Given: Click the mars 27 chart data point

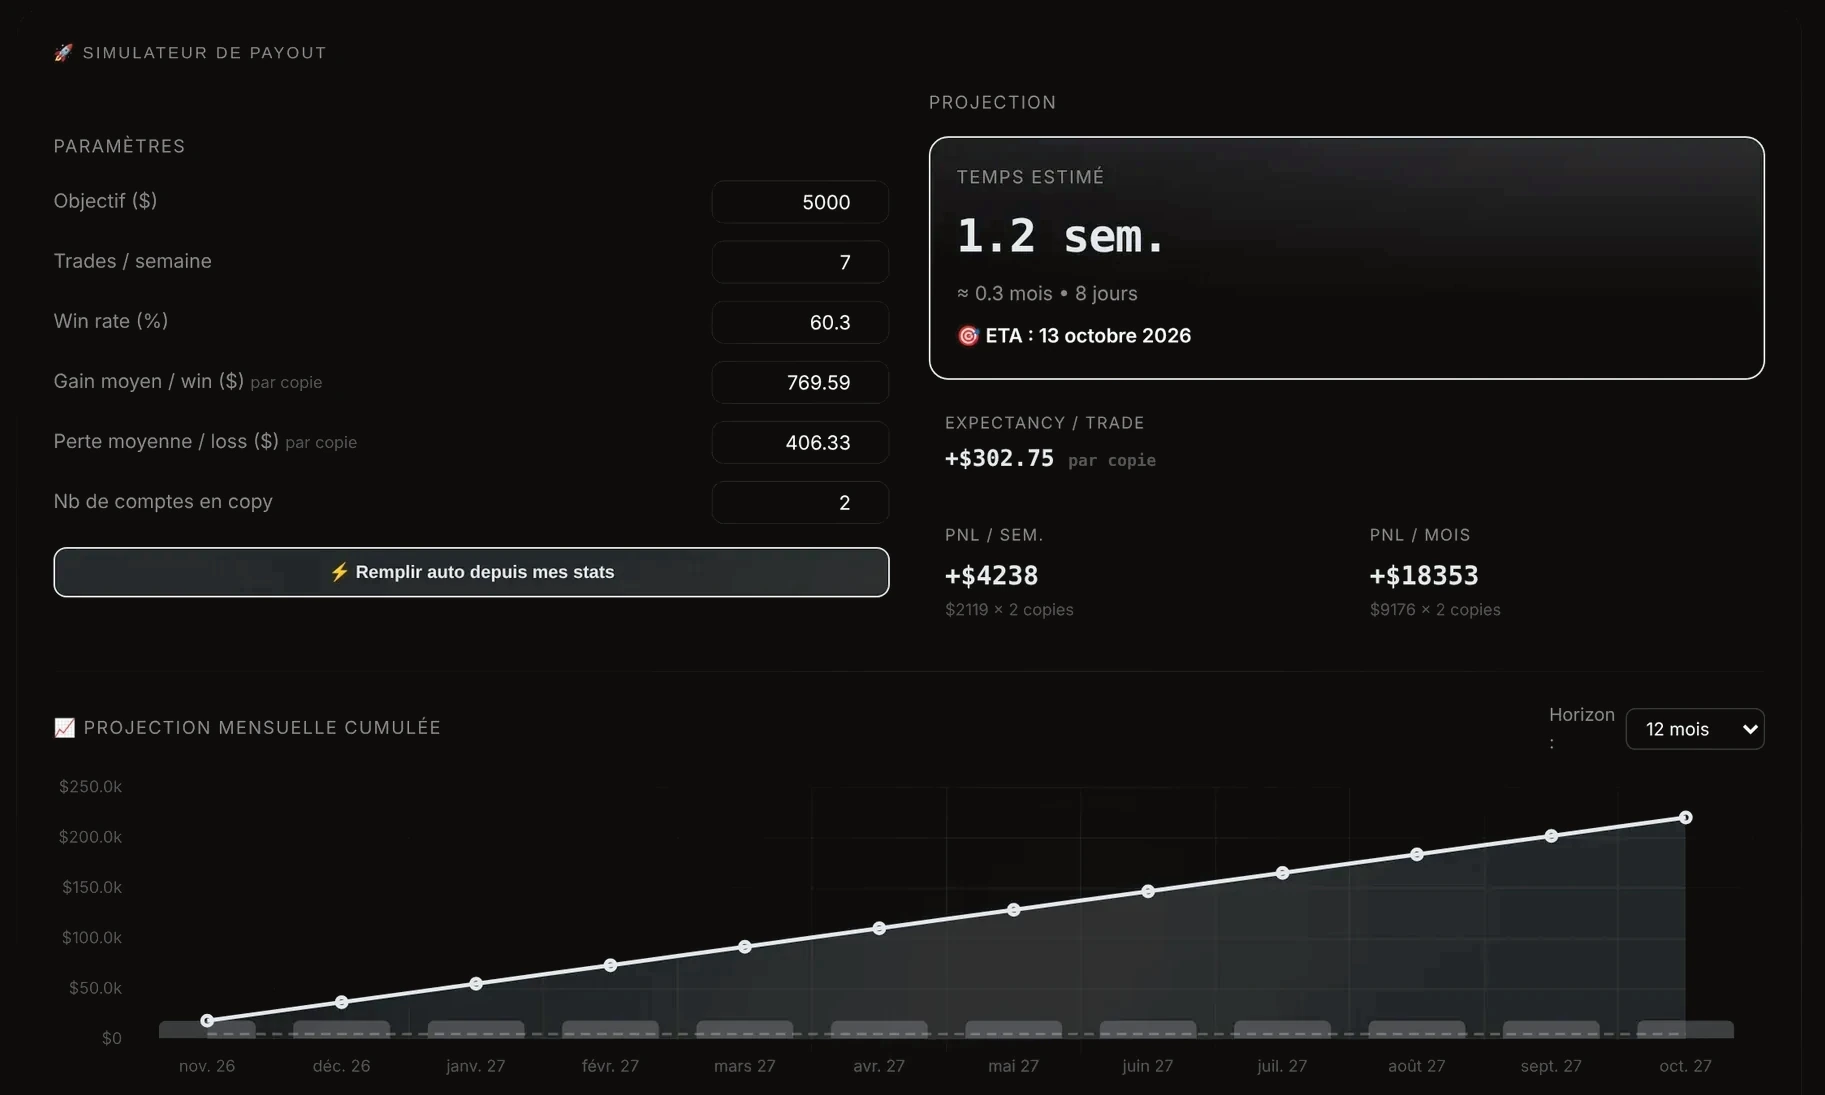Looking at the screenshot, I should point(745,947).
